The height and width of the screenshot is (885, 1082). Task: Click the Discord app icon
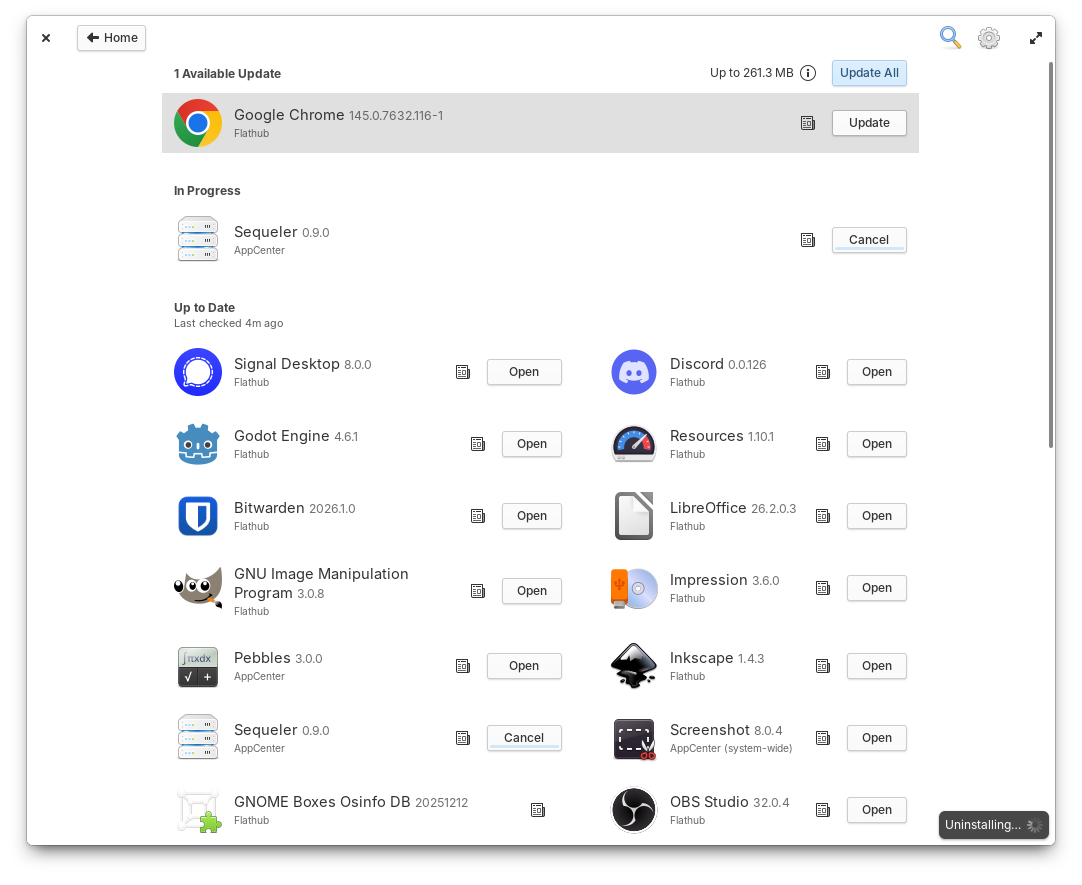633,371
